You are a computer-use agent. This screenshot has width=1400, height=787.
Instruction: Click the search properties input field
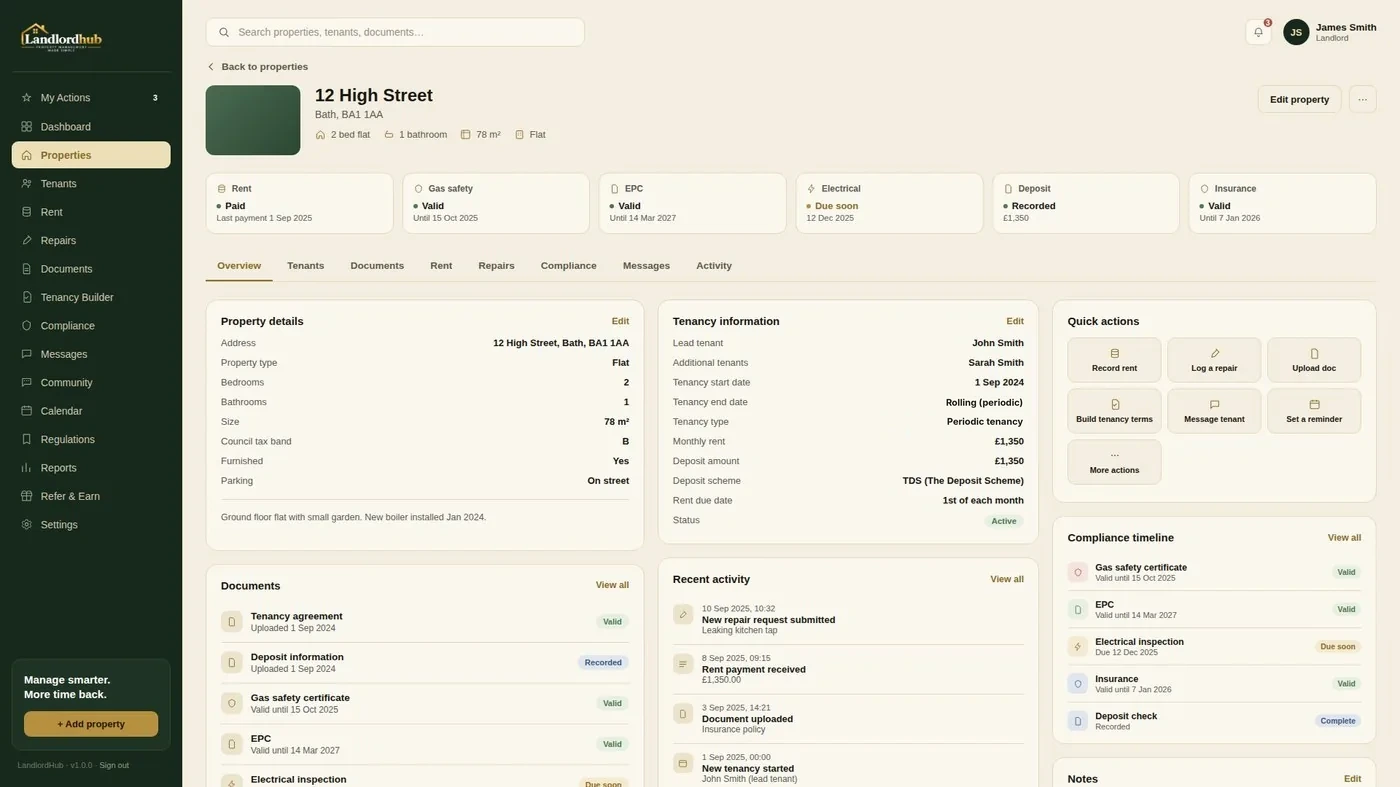395,32
